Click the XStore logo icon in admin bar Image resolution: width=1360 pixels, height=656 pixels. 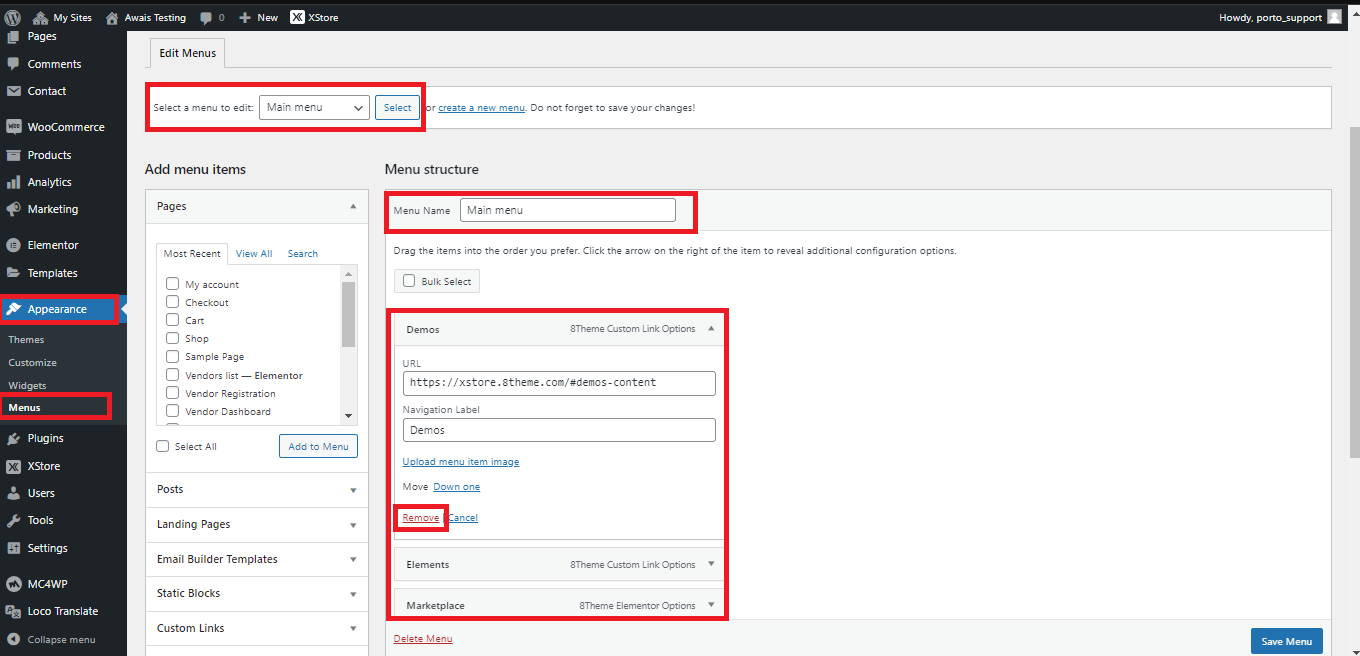[x=297, y=17]
